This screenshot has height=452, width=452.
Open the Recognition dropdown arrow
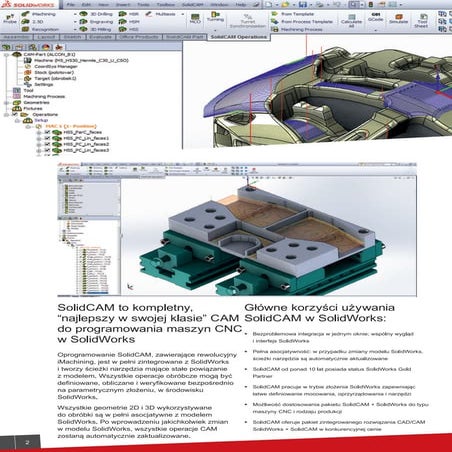click(75, 30)
